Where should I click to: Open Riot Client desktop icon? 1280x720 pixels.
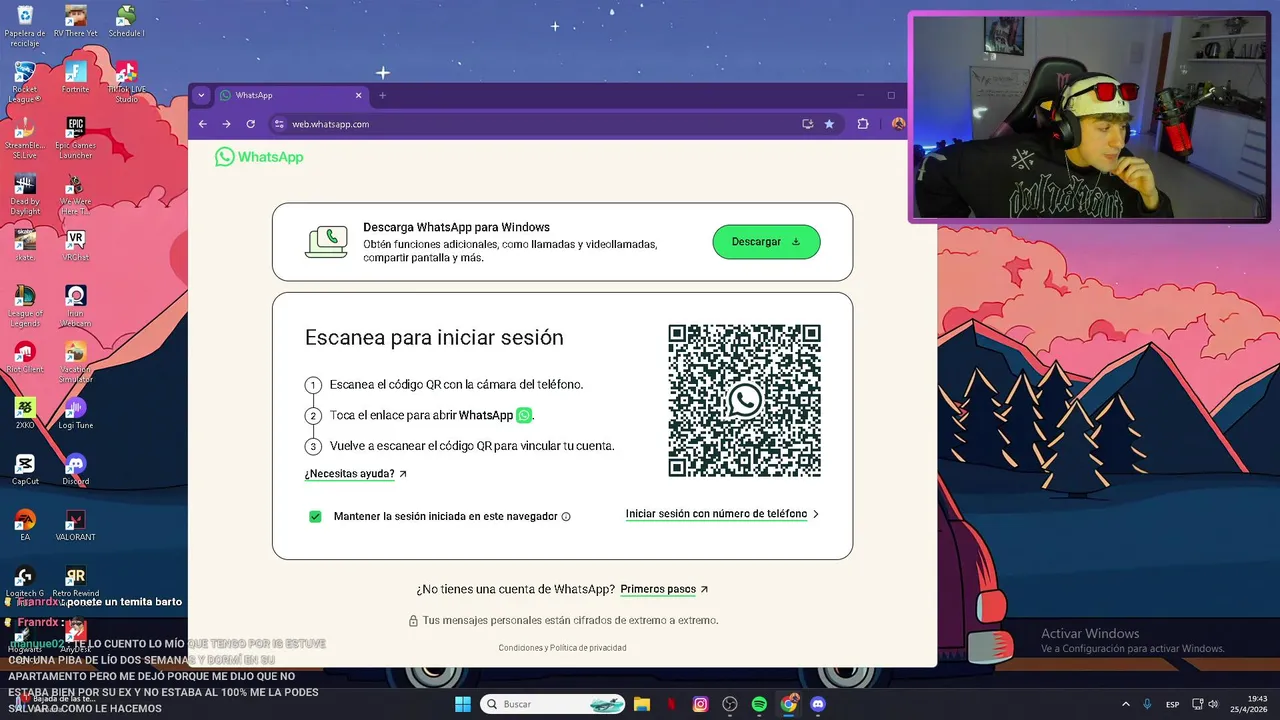coord(25,357)
